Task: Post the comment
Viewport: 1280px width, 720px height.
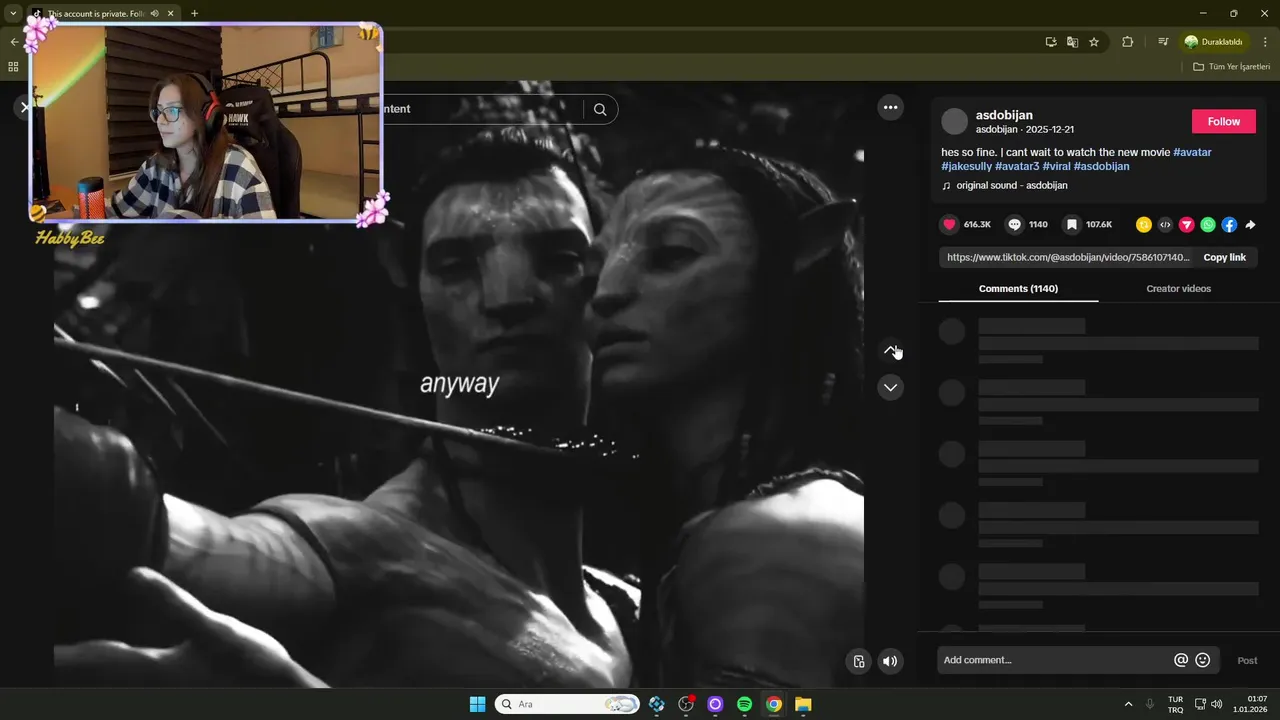Action: pos(1247,660)
